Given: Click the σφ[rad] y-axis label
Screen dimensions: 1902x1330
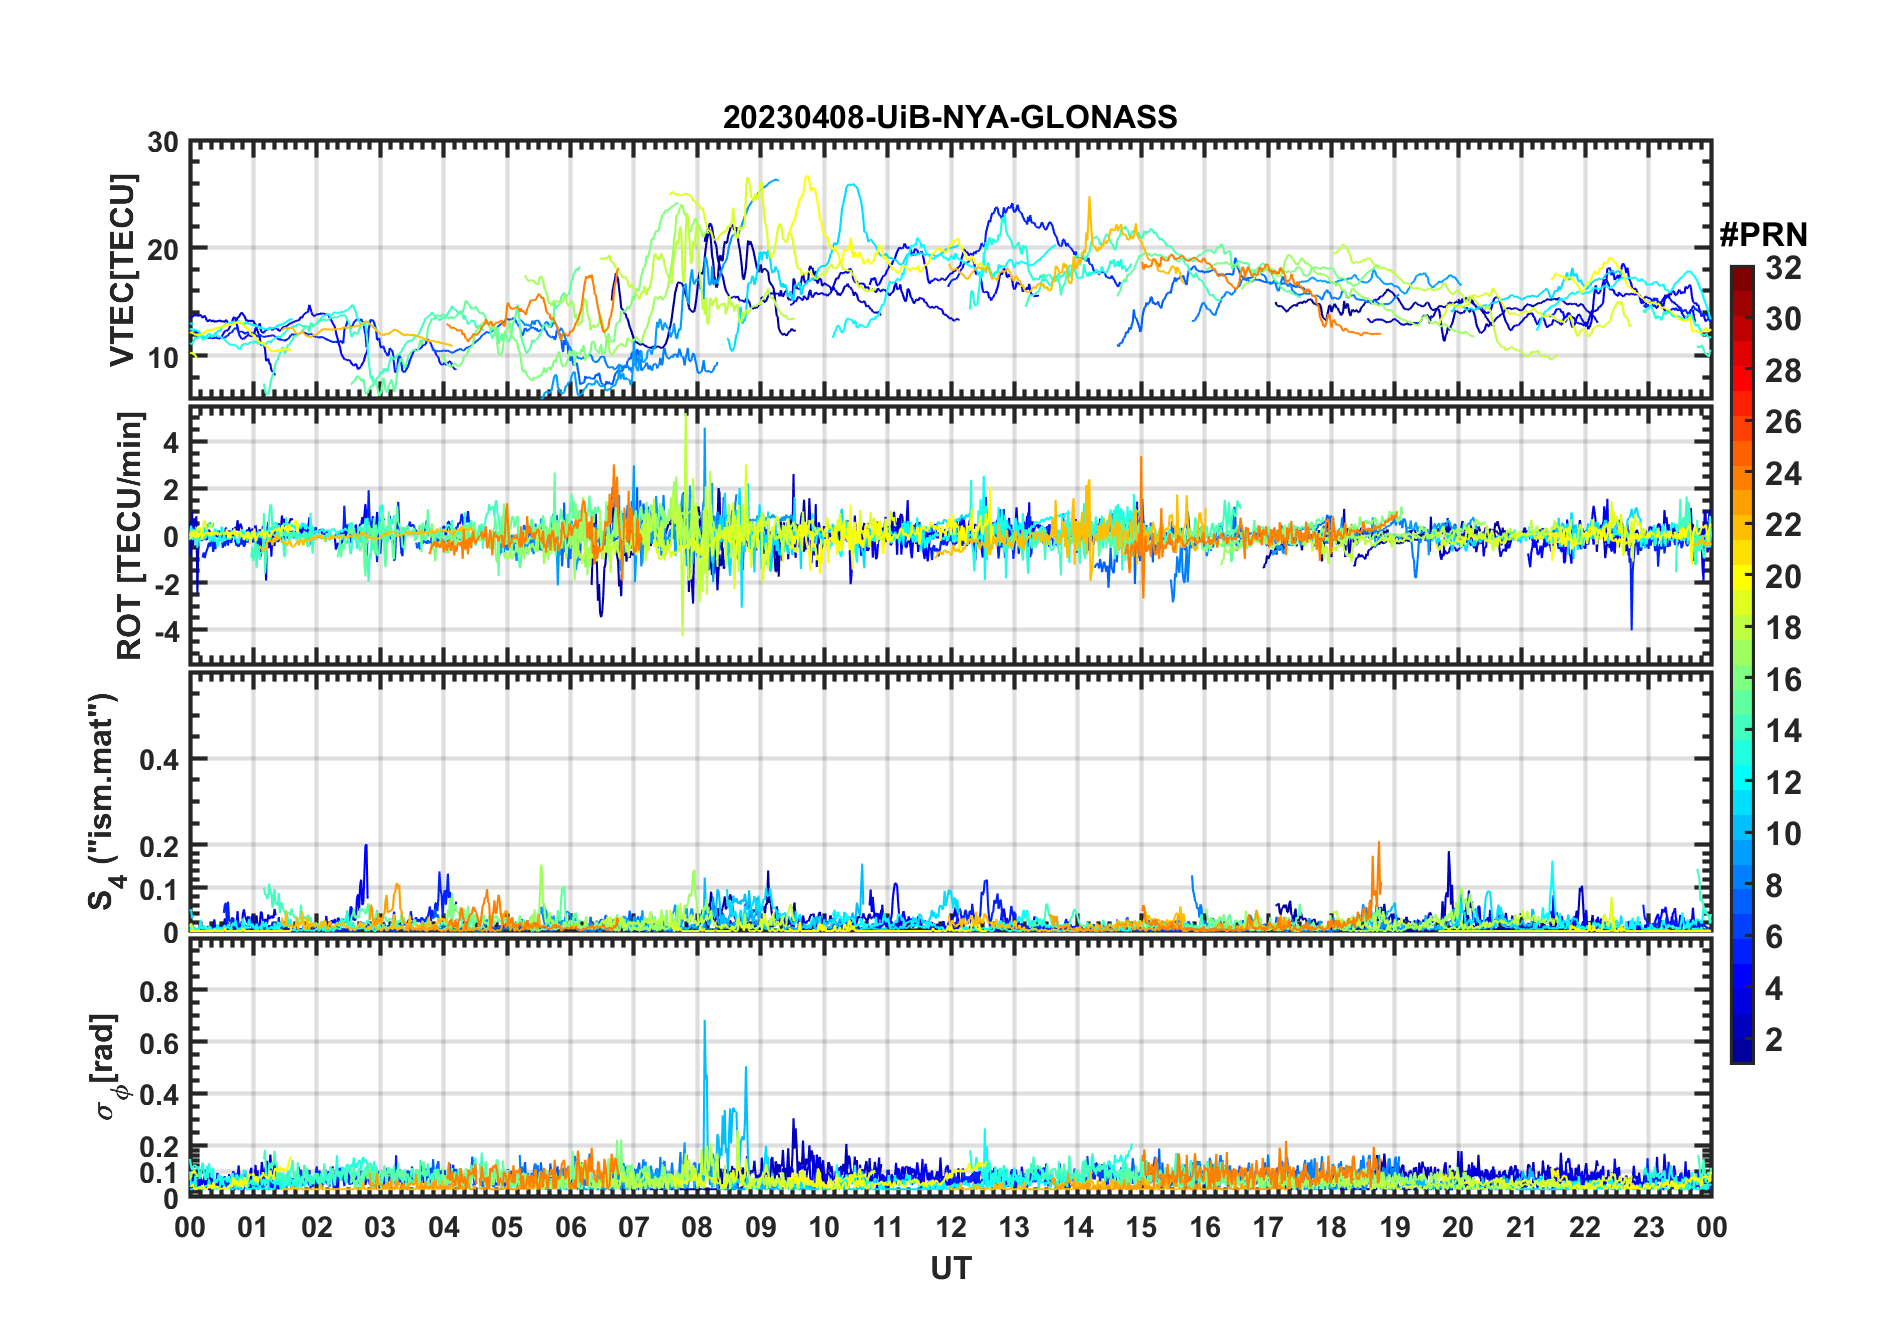Looking at the screenshot, I should 108,1066.
